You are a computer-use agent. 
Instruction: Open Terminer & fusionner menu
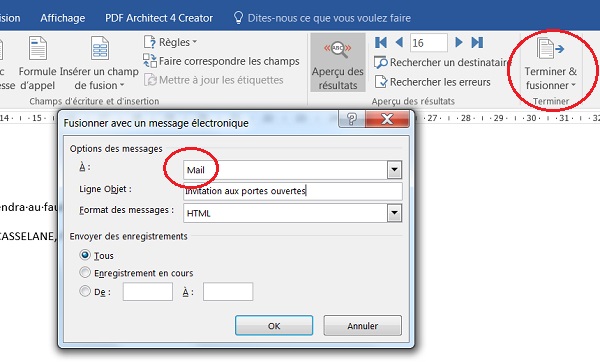[551, 64]
